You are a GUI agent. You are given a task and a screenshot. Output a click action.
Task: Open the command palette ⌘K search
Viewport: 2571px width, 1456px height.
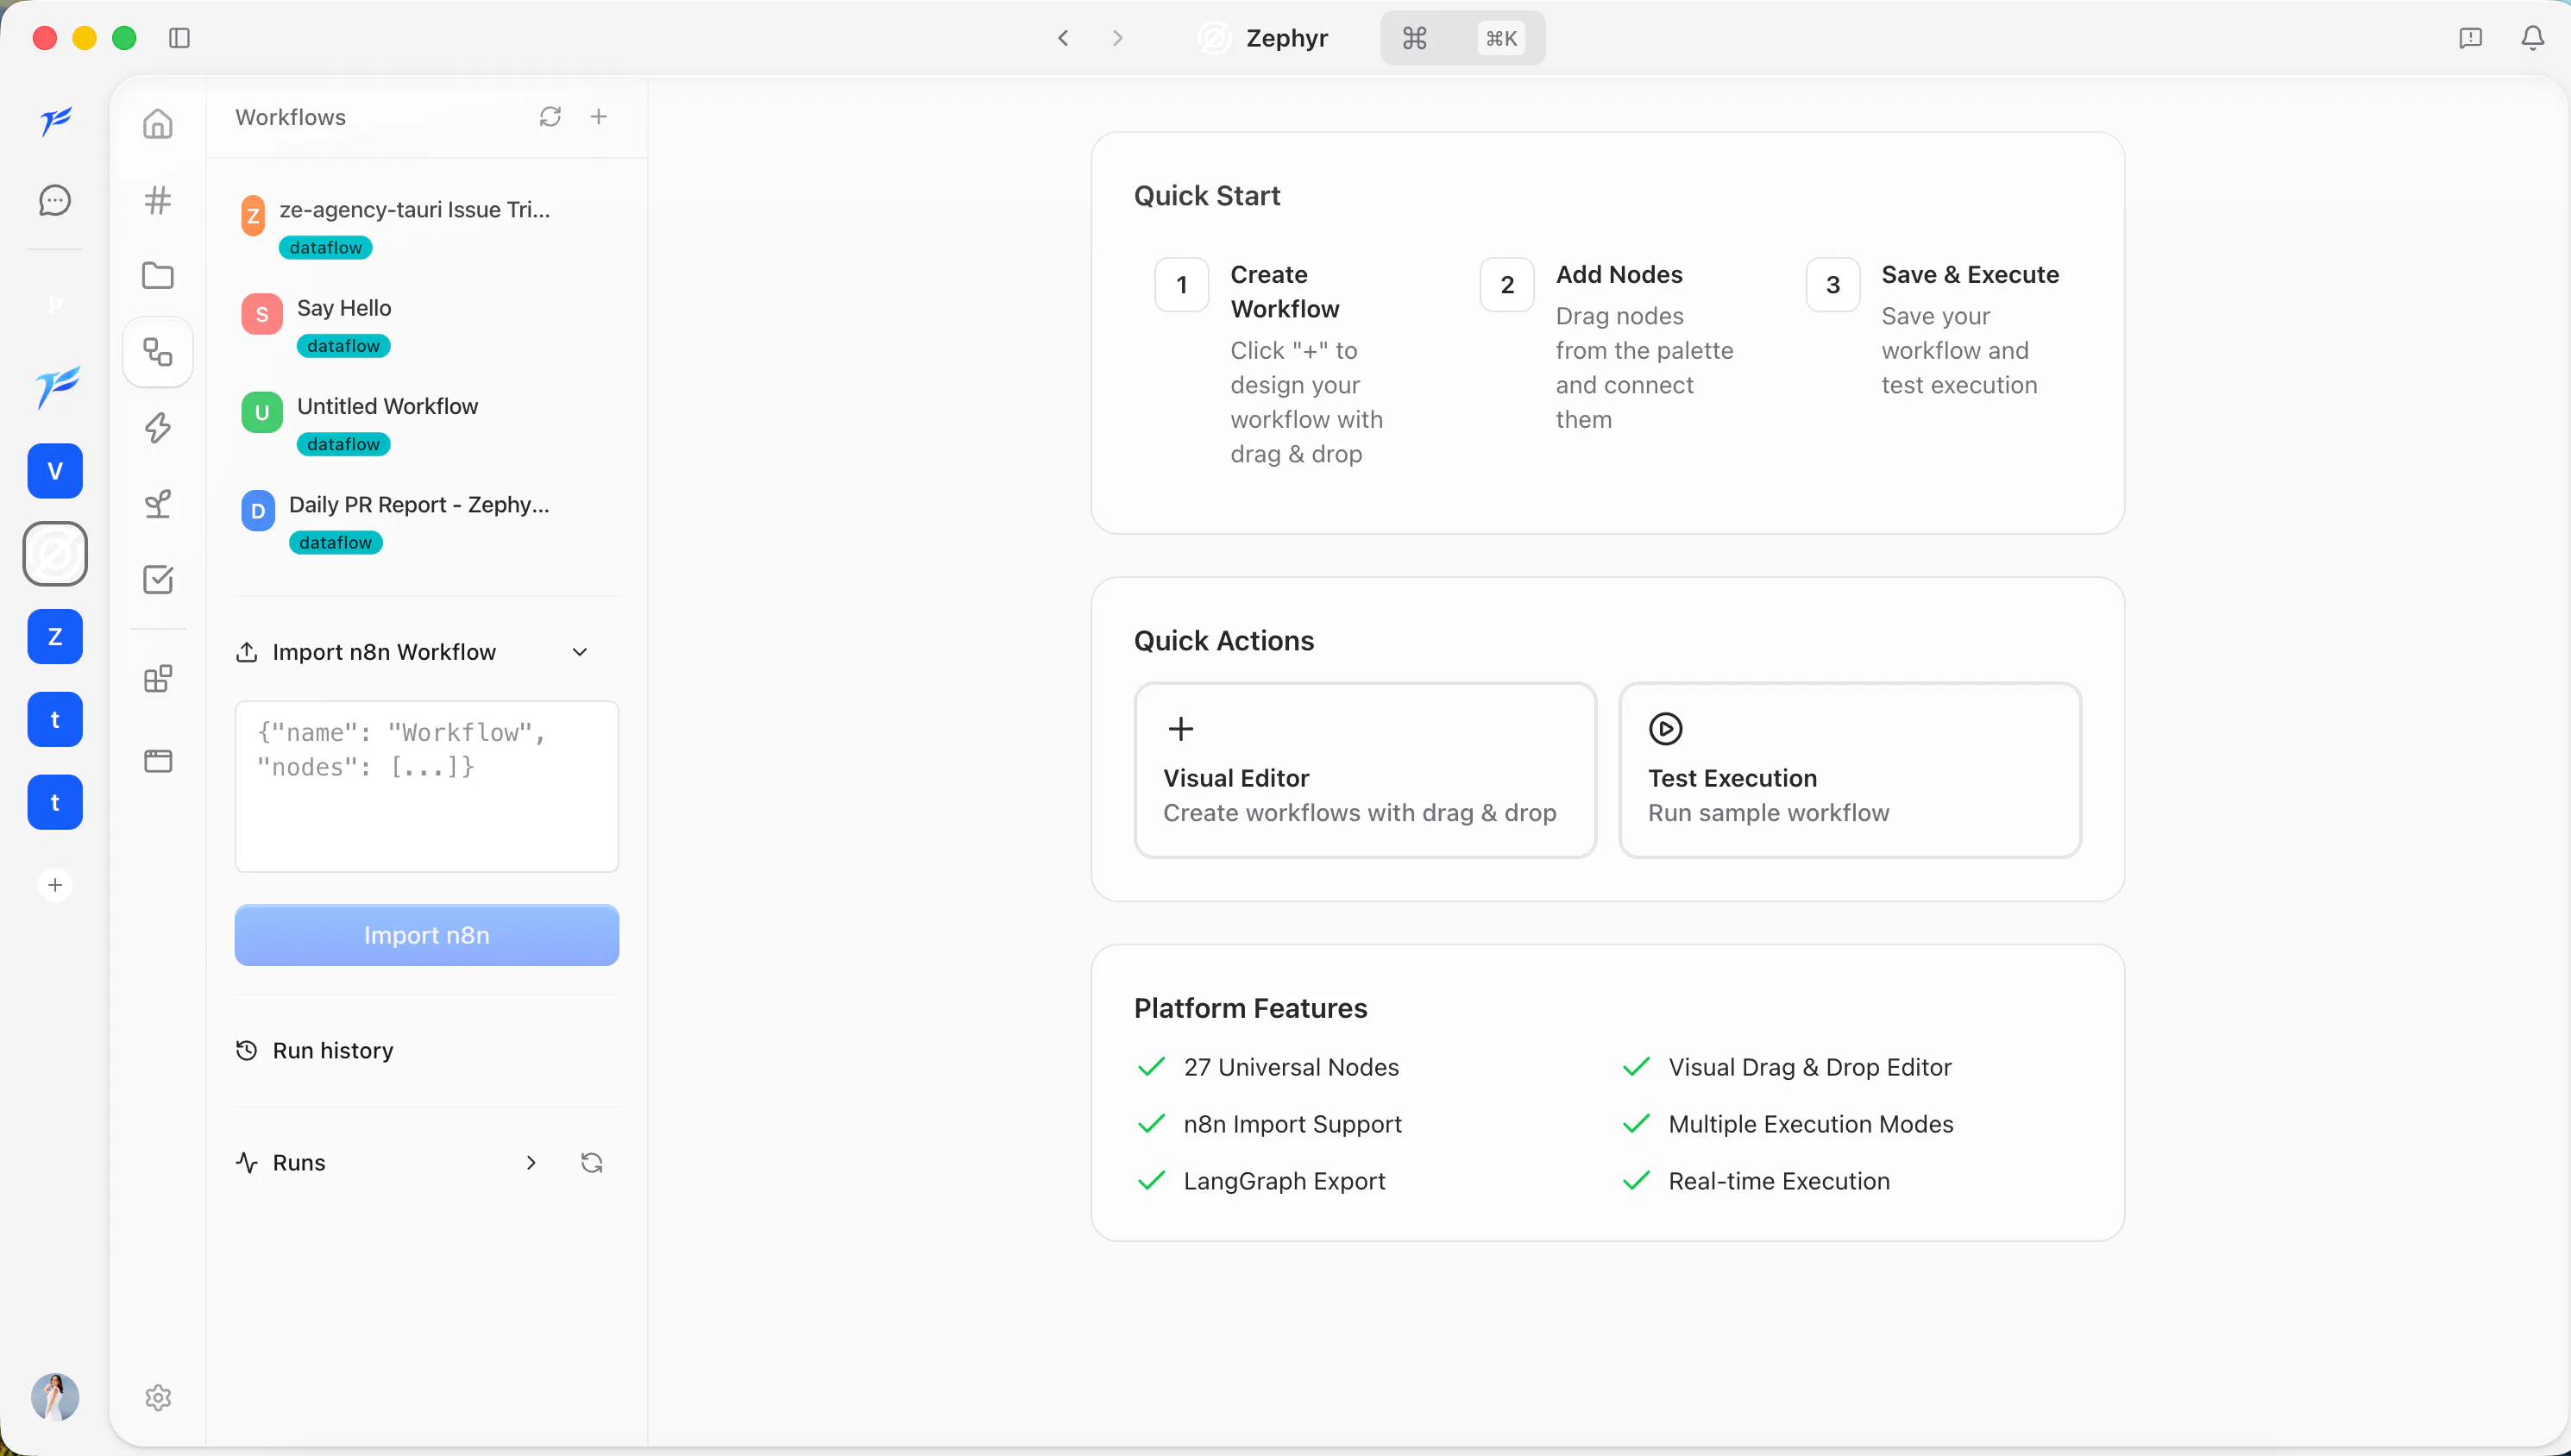pyautogui.click(x=1462, y=38)
